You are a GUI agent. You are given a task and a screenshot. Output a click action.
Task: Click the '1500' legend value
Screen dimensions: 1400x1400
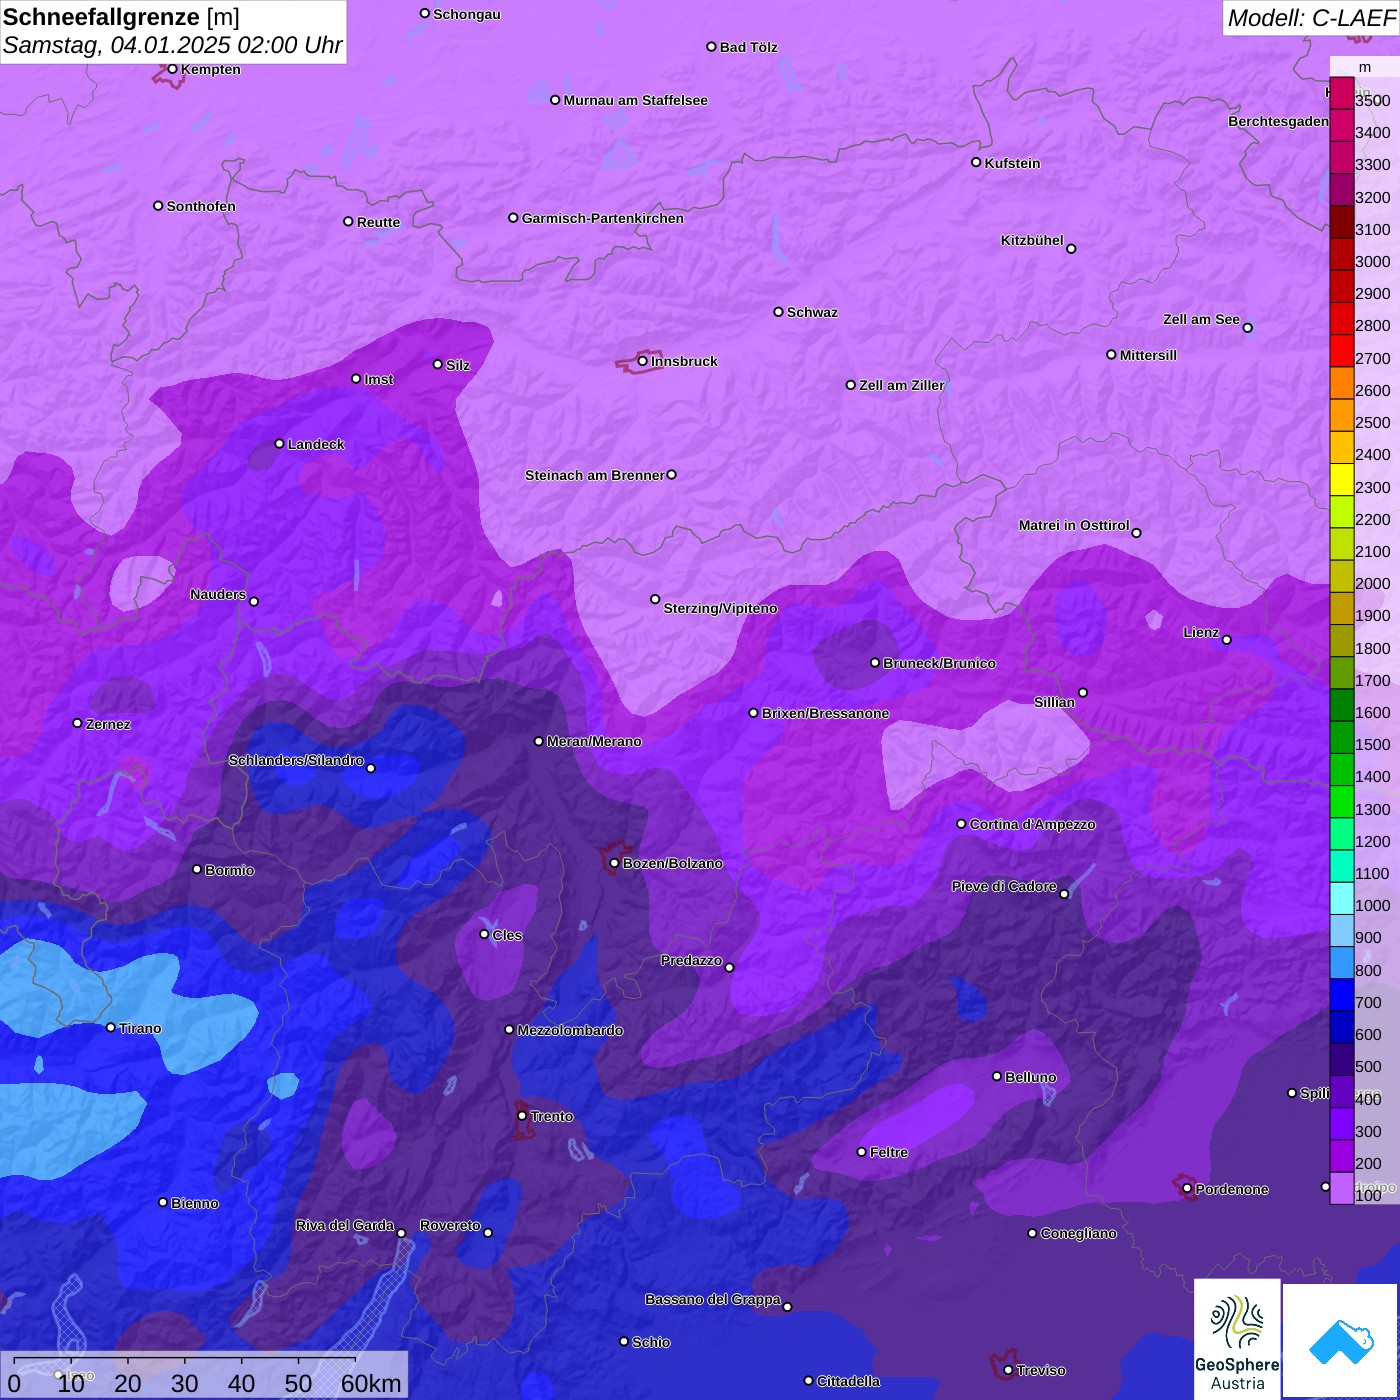point(1372,744)
